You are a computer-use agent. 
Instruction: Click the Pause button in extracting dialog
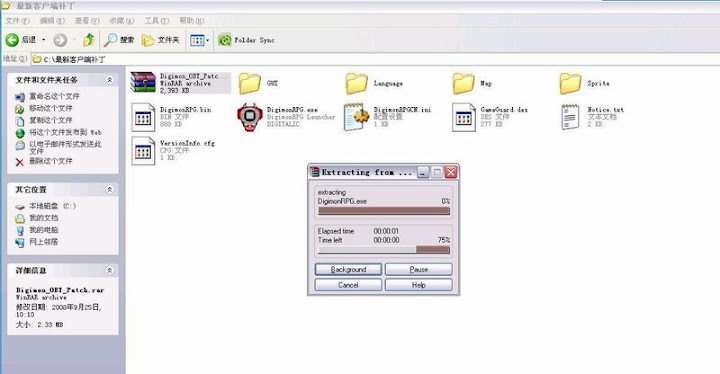(418, 269)
